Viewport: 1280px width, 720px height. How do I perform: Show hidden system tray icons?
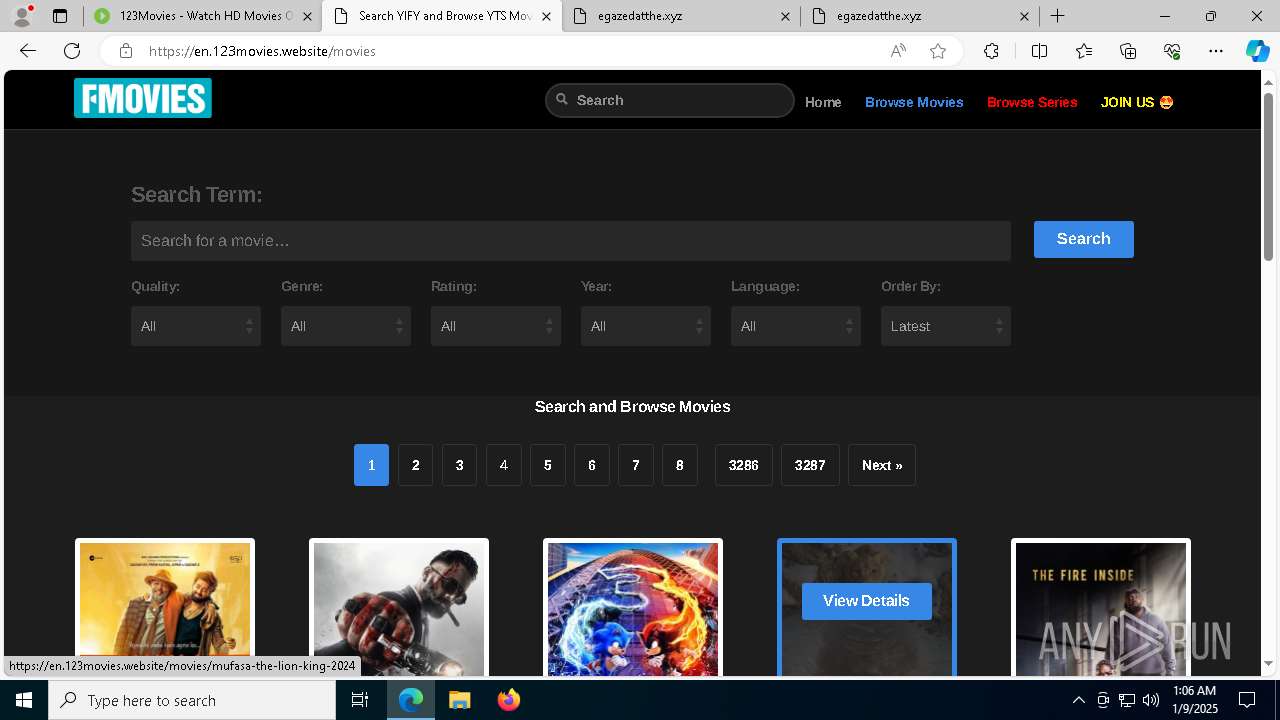(1078, 700)
